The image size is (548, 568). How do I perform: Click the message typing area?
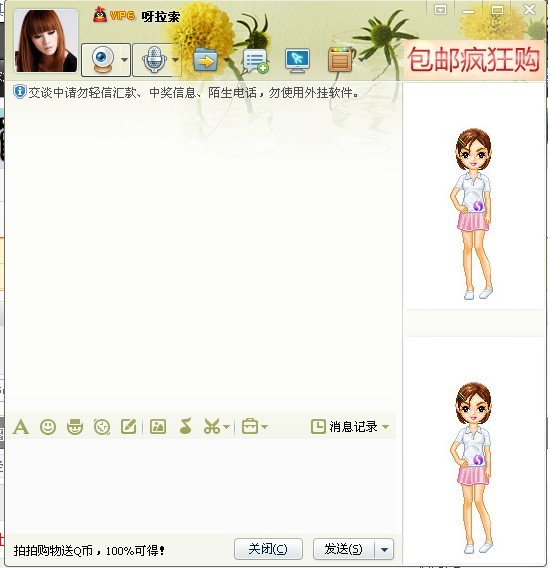coord(203,485)
